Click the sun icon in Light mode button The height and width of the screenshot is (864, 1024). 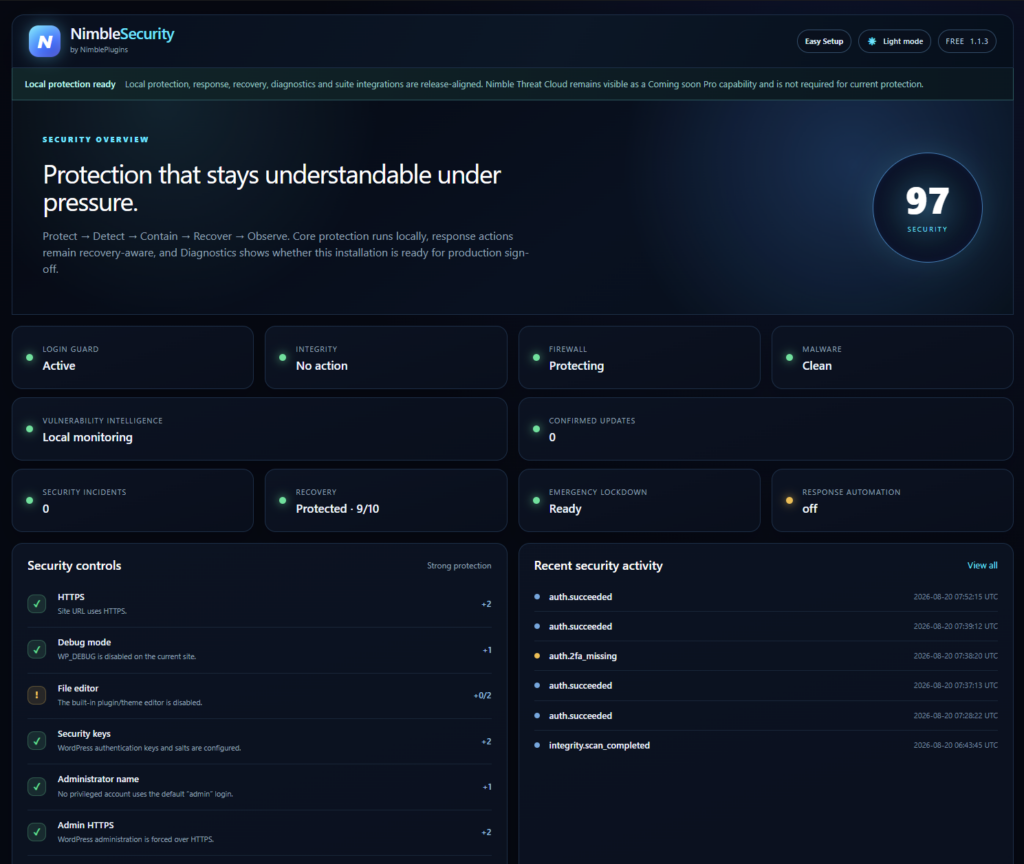(872, 41)
